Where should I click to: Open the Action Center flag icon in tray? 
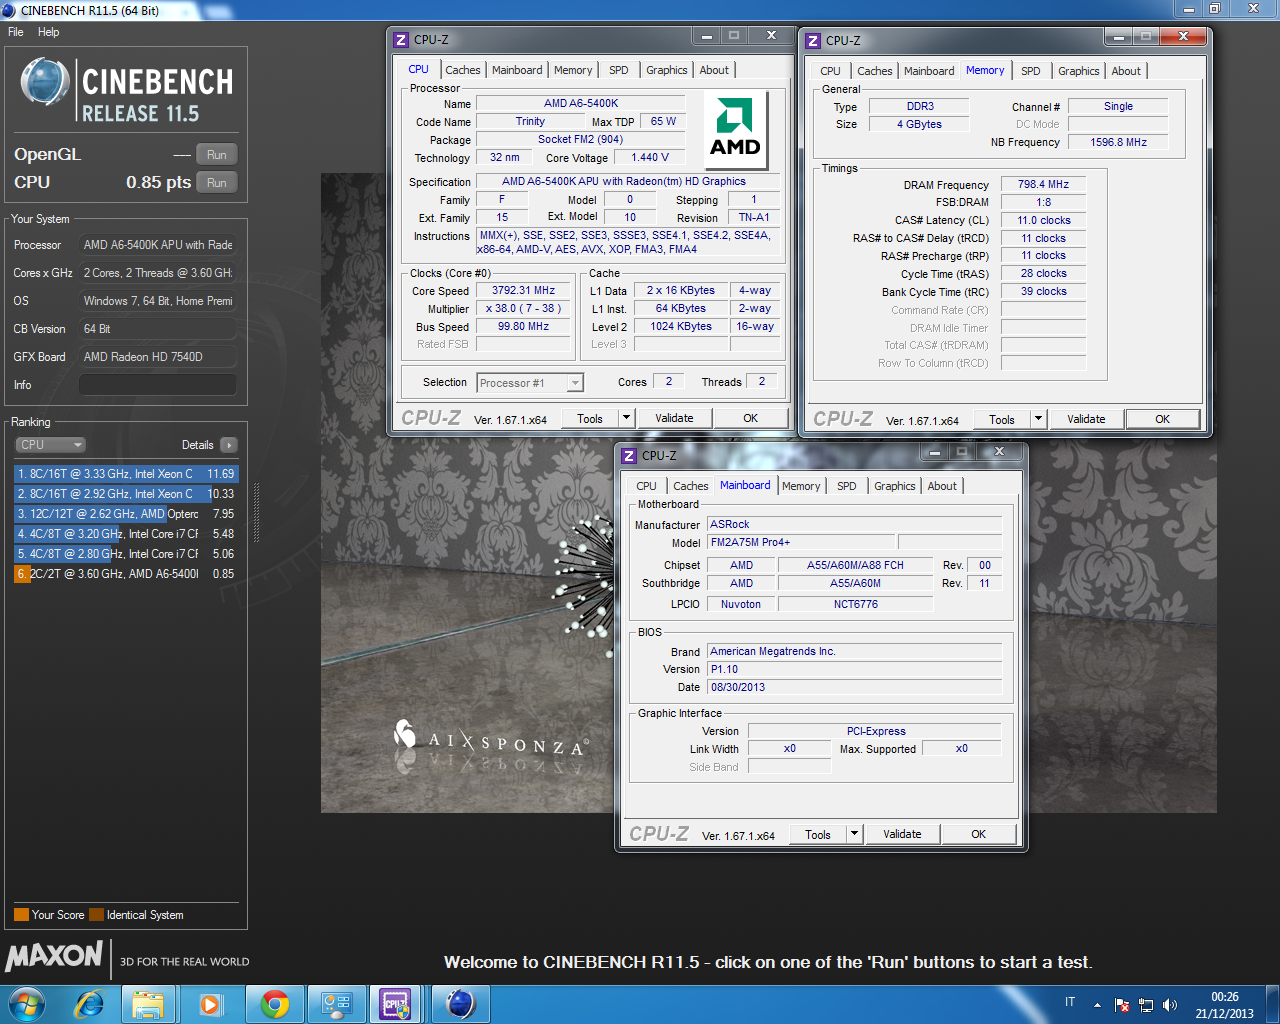pyautogui.click(x=1122, y=1005)
